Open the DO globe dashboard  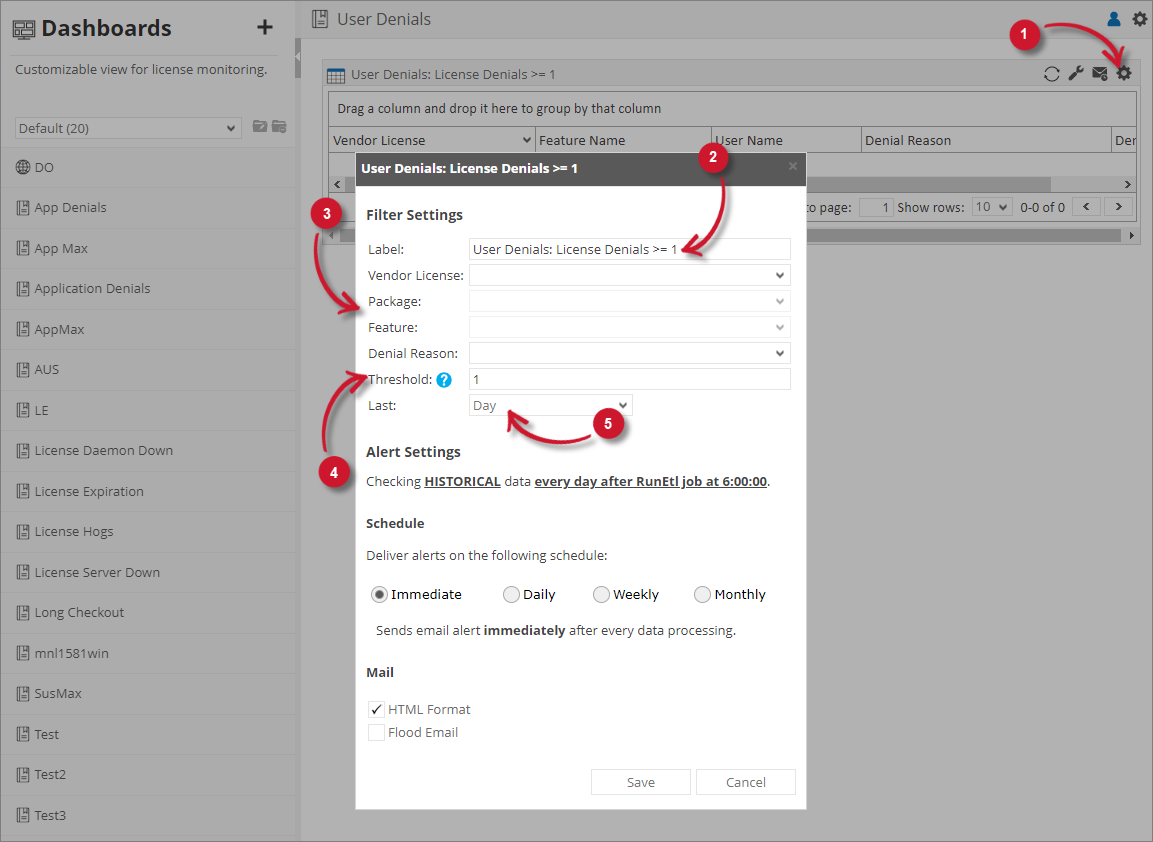147,168
